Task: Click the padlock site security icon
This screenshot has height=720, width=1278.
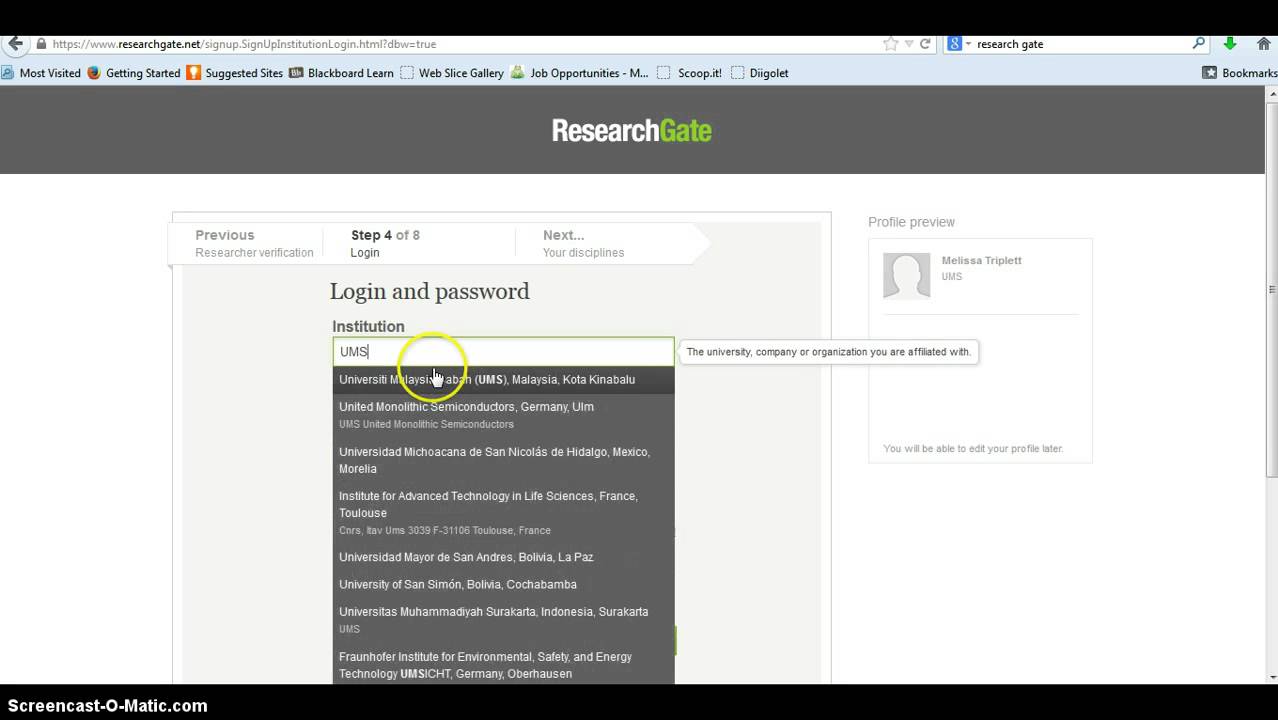Action: tap(41, 44)
